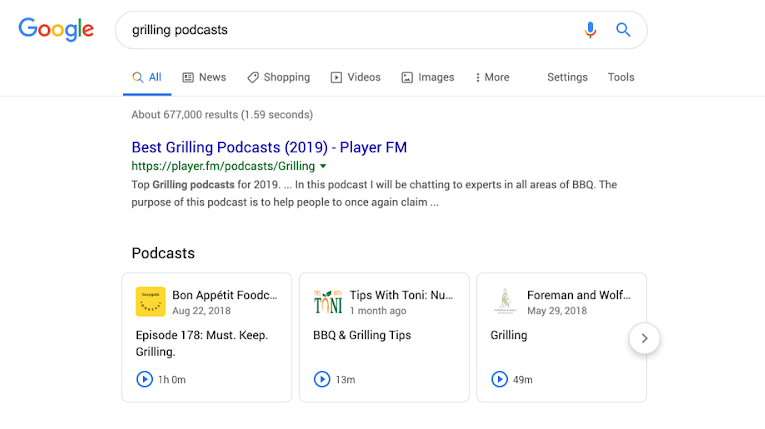Open 'Episode 178: Must. Keep. Grilling.'
Screen dimensions: 765x429
[202, 343]
